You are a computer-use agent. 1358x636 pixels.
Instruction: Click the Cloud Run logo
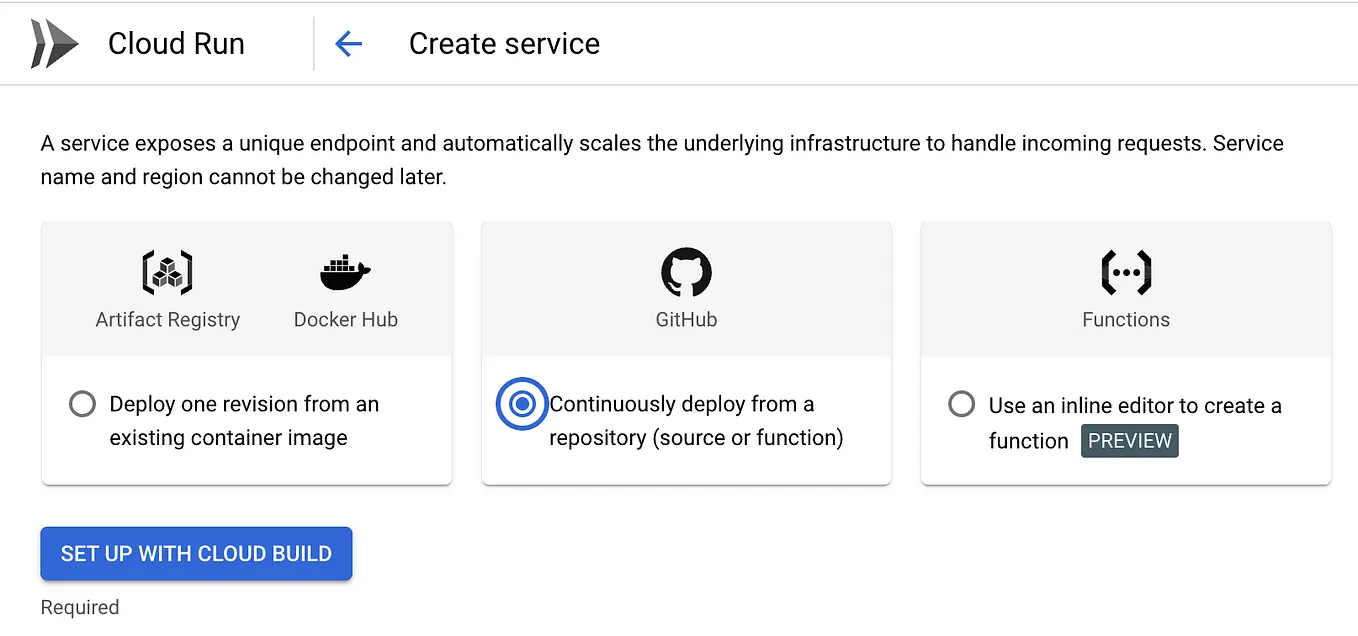pyautogui.click(x=55, y=42)
